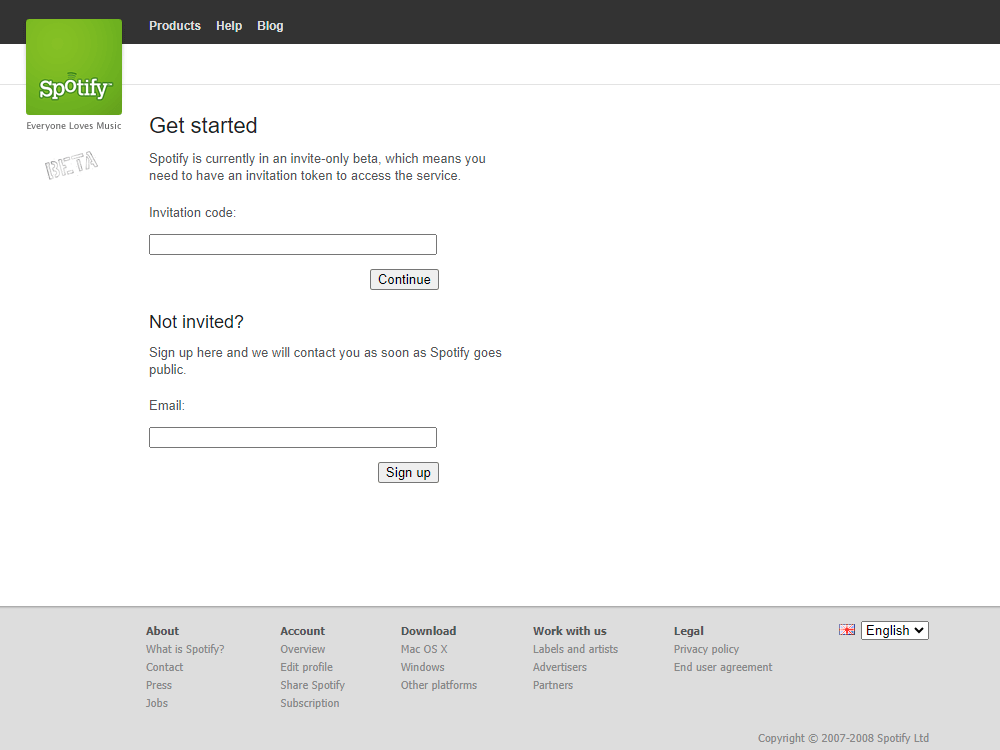
Task: Click the Get started heading
Action: (x=203, y=126)
